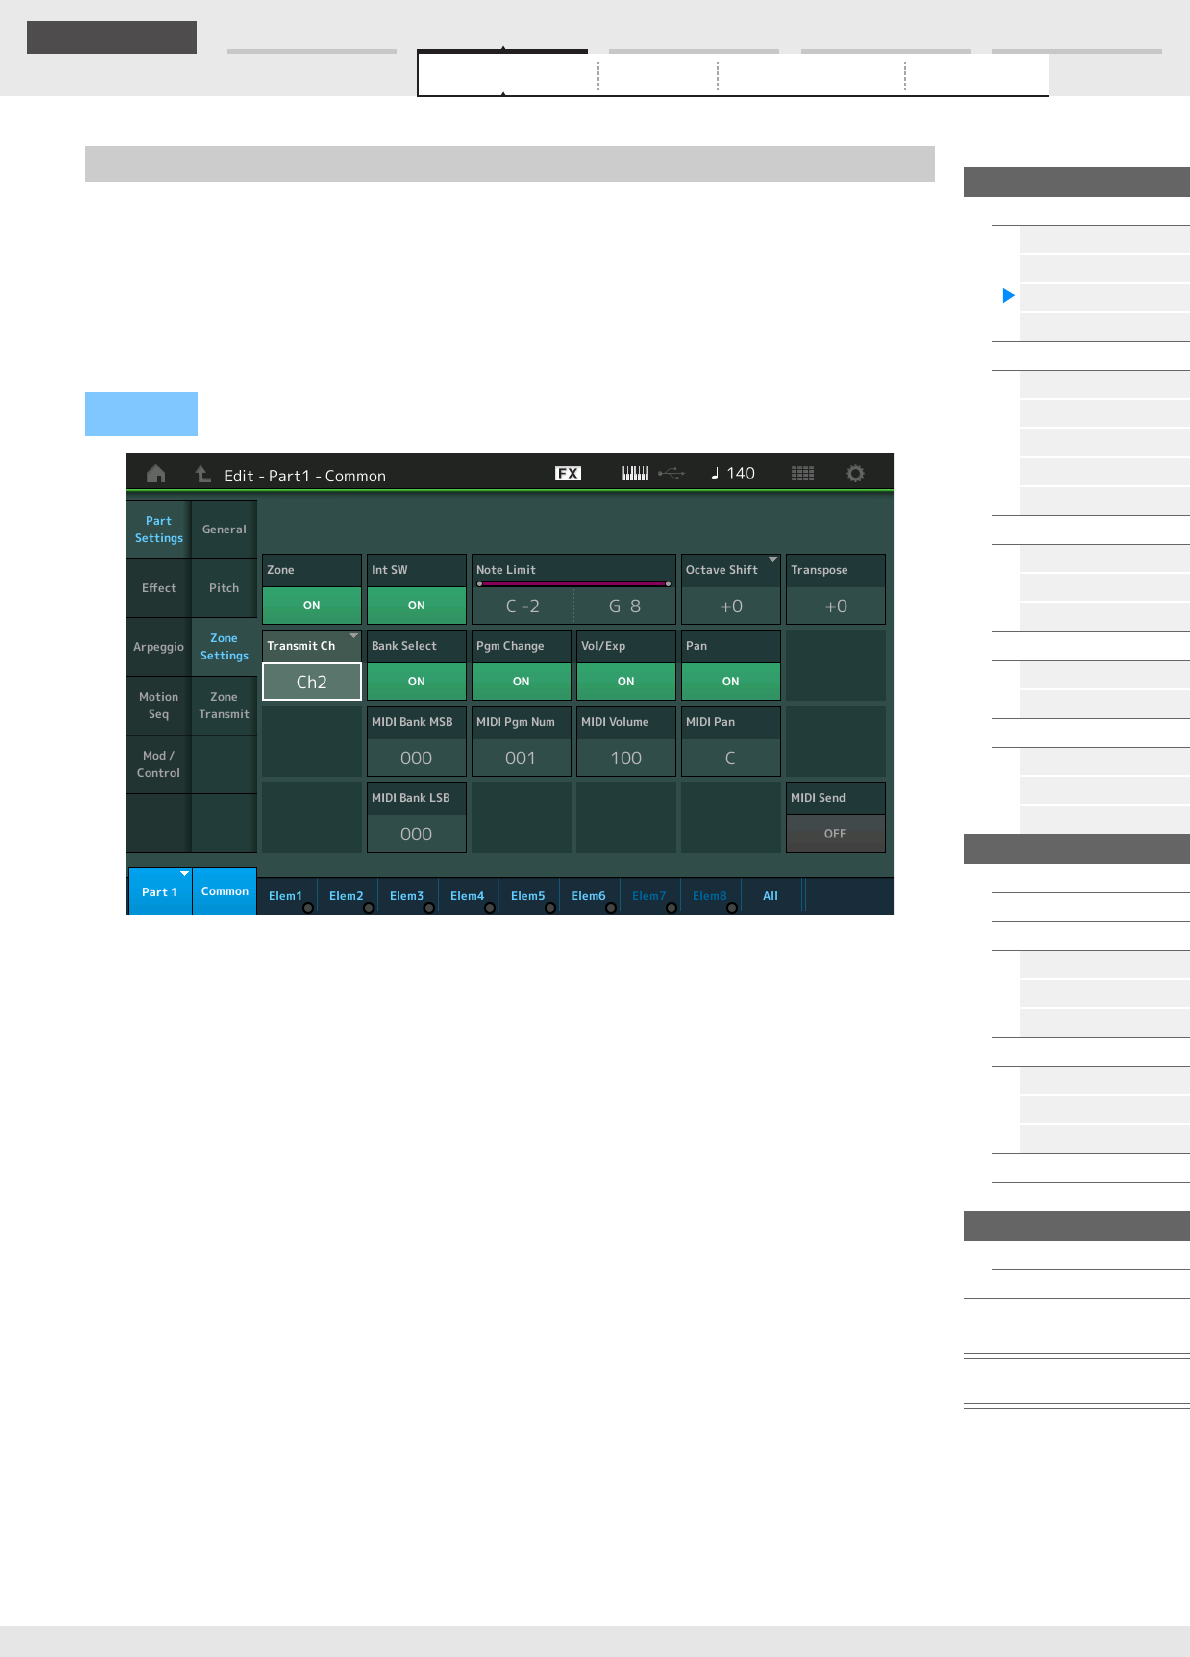Select the Transpose +0 value
Viewport: 1190px width, 1657px height.
tap(836, 606)
